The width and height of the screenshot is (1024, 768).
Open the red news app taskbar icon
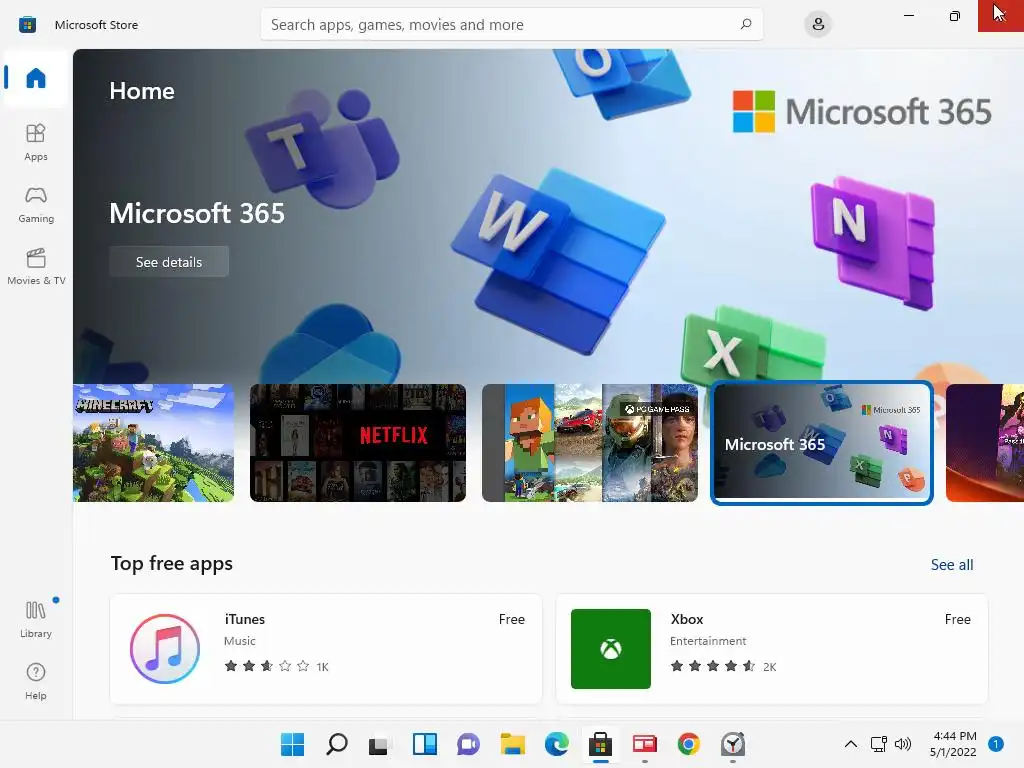tap(645, 744)
